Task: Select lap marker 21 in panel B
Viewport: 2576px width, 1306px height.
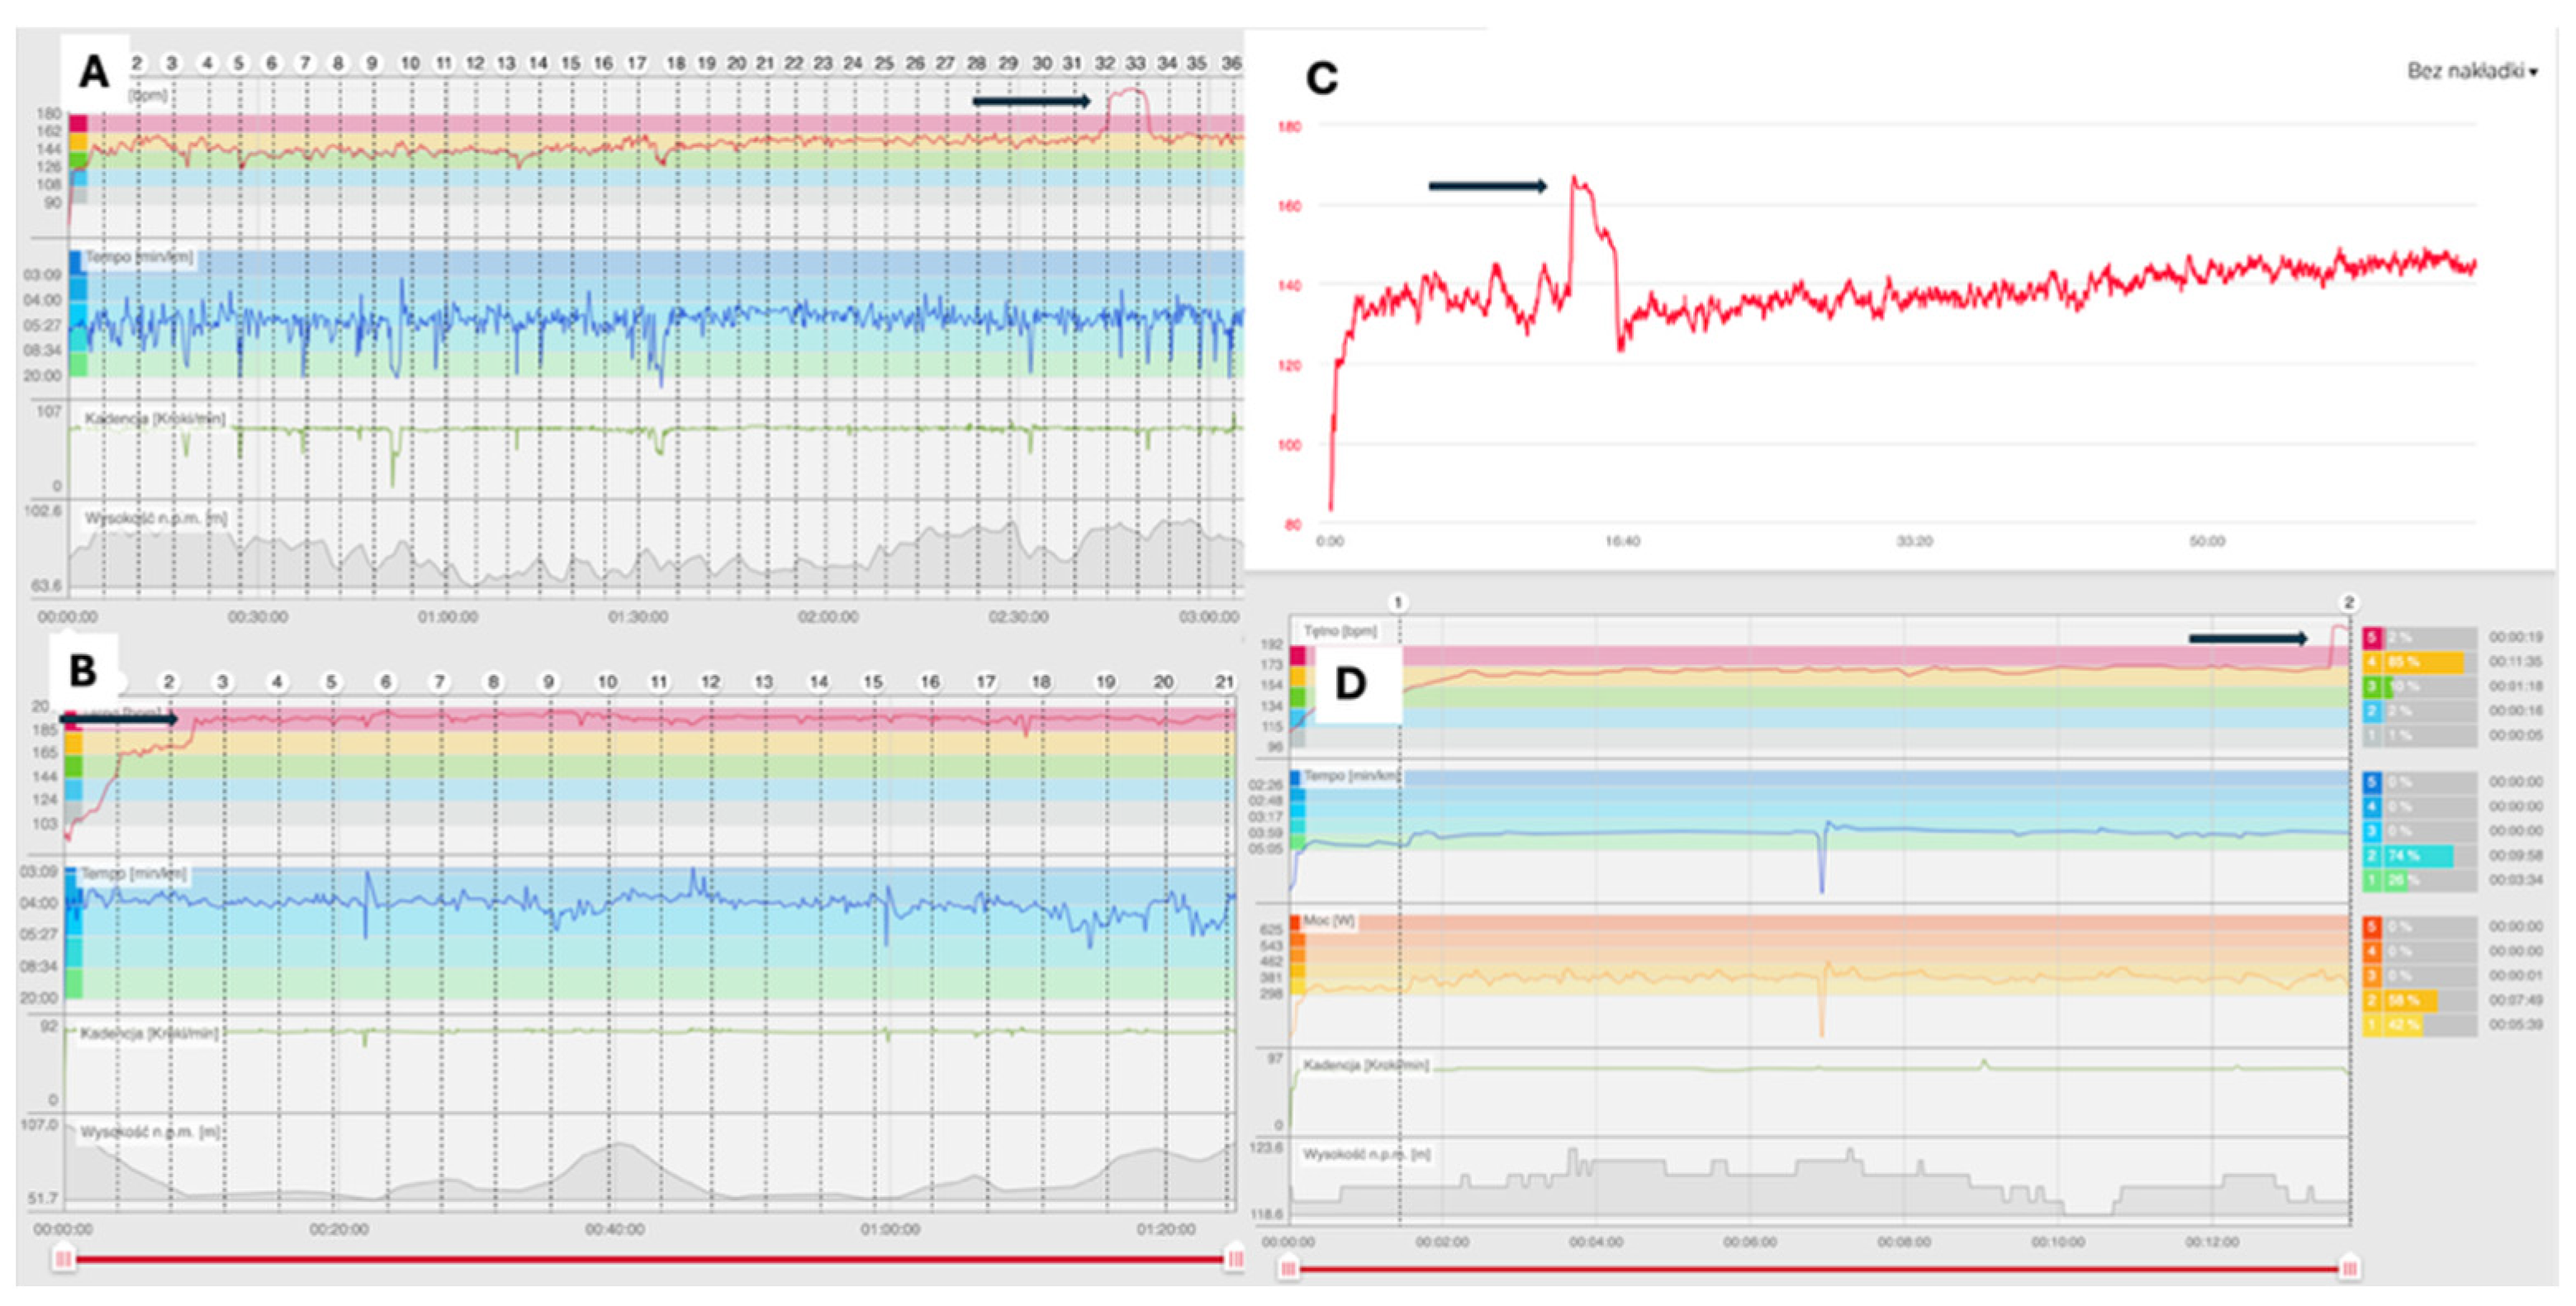Action: point(1225,682)
